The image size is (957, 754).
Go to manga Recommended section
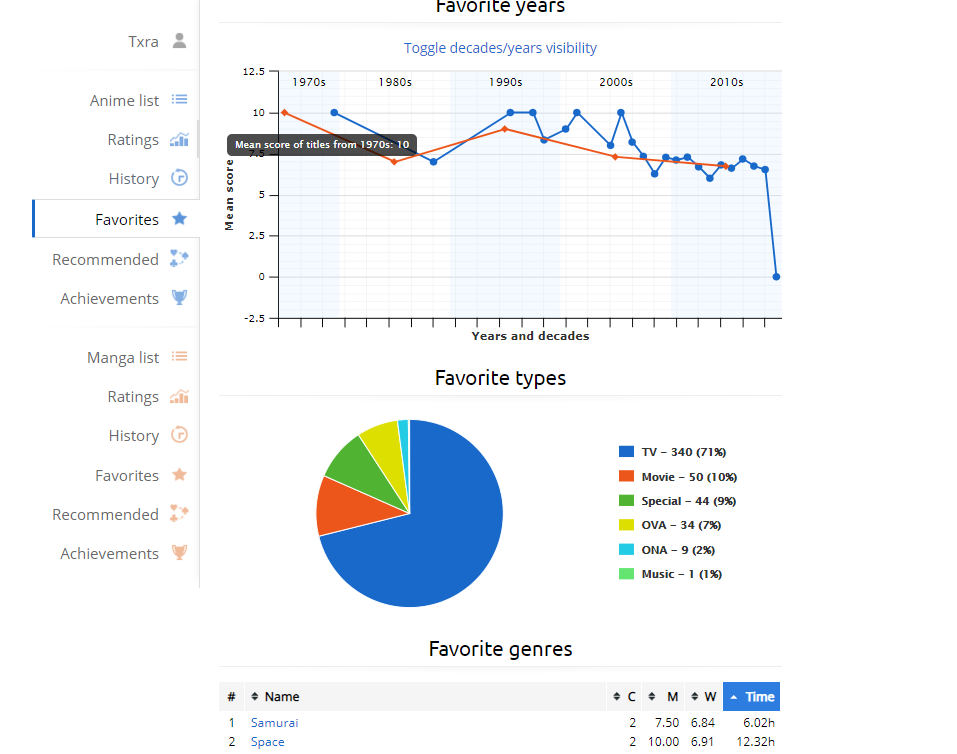105,514
